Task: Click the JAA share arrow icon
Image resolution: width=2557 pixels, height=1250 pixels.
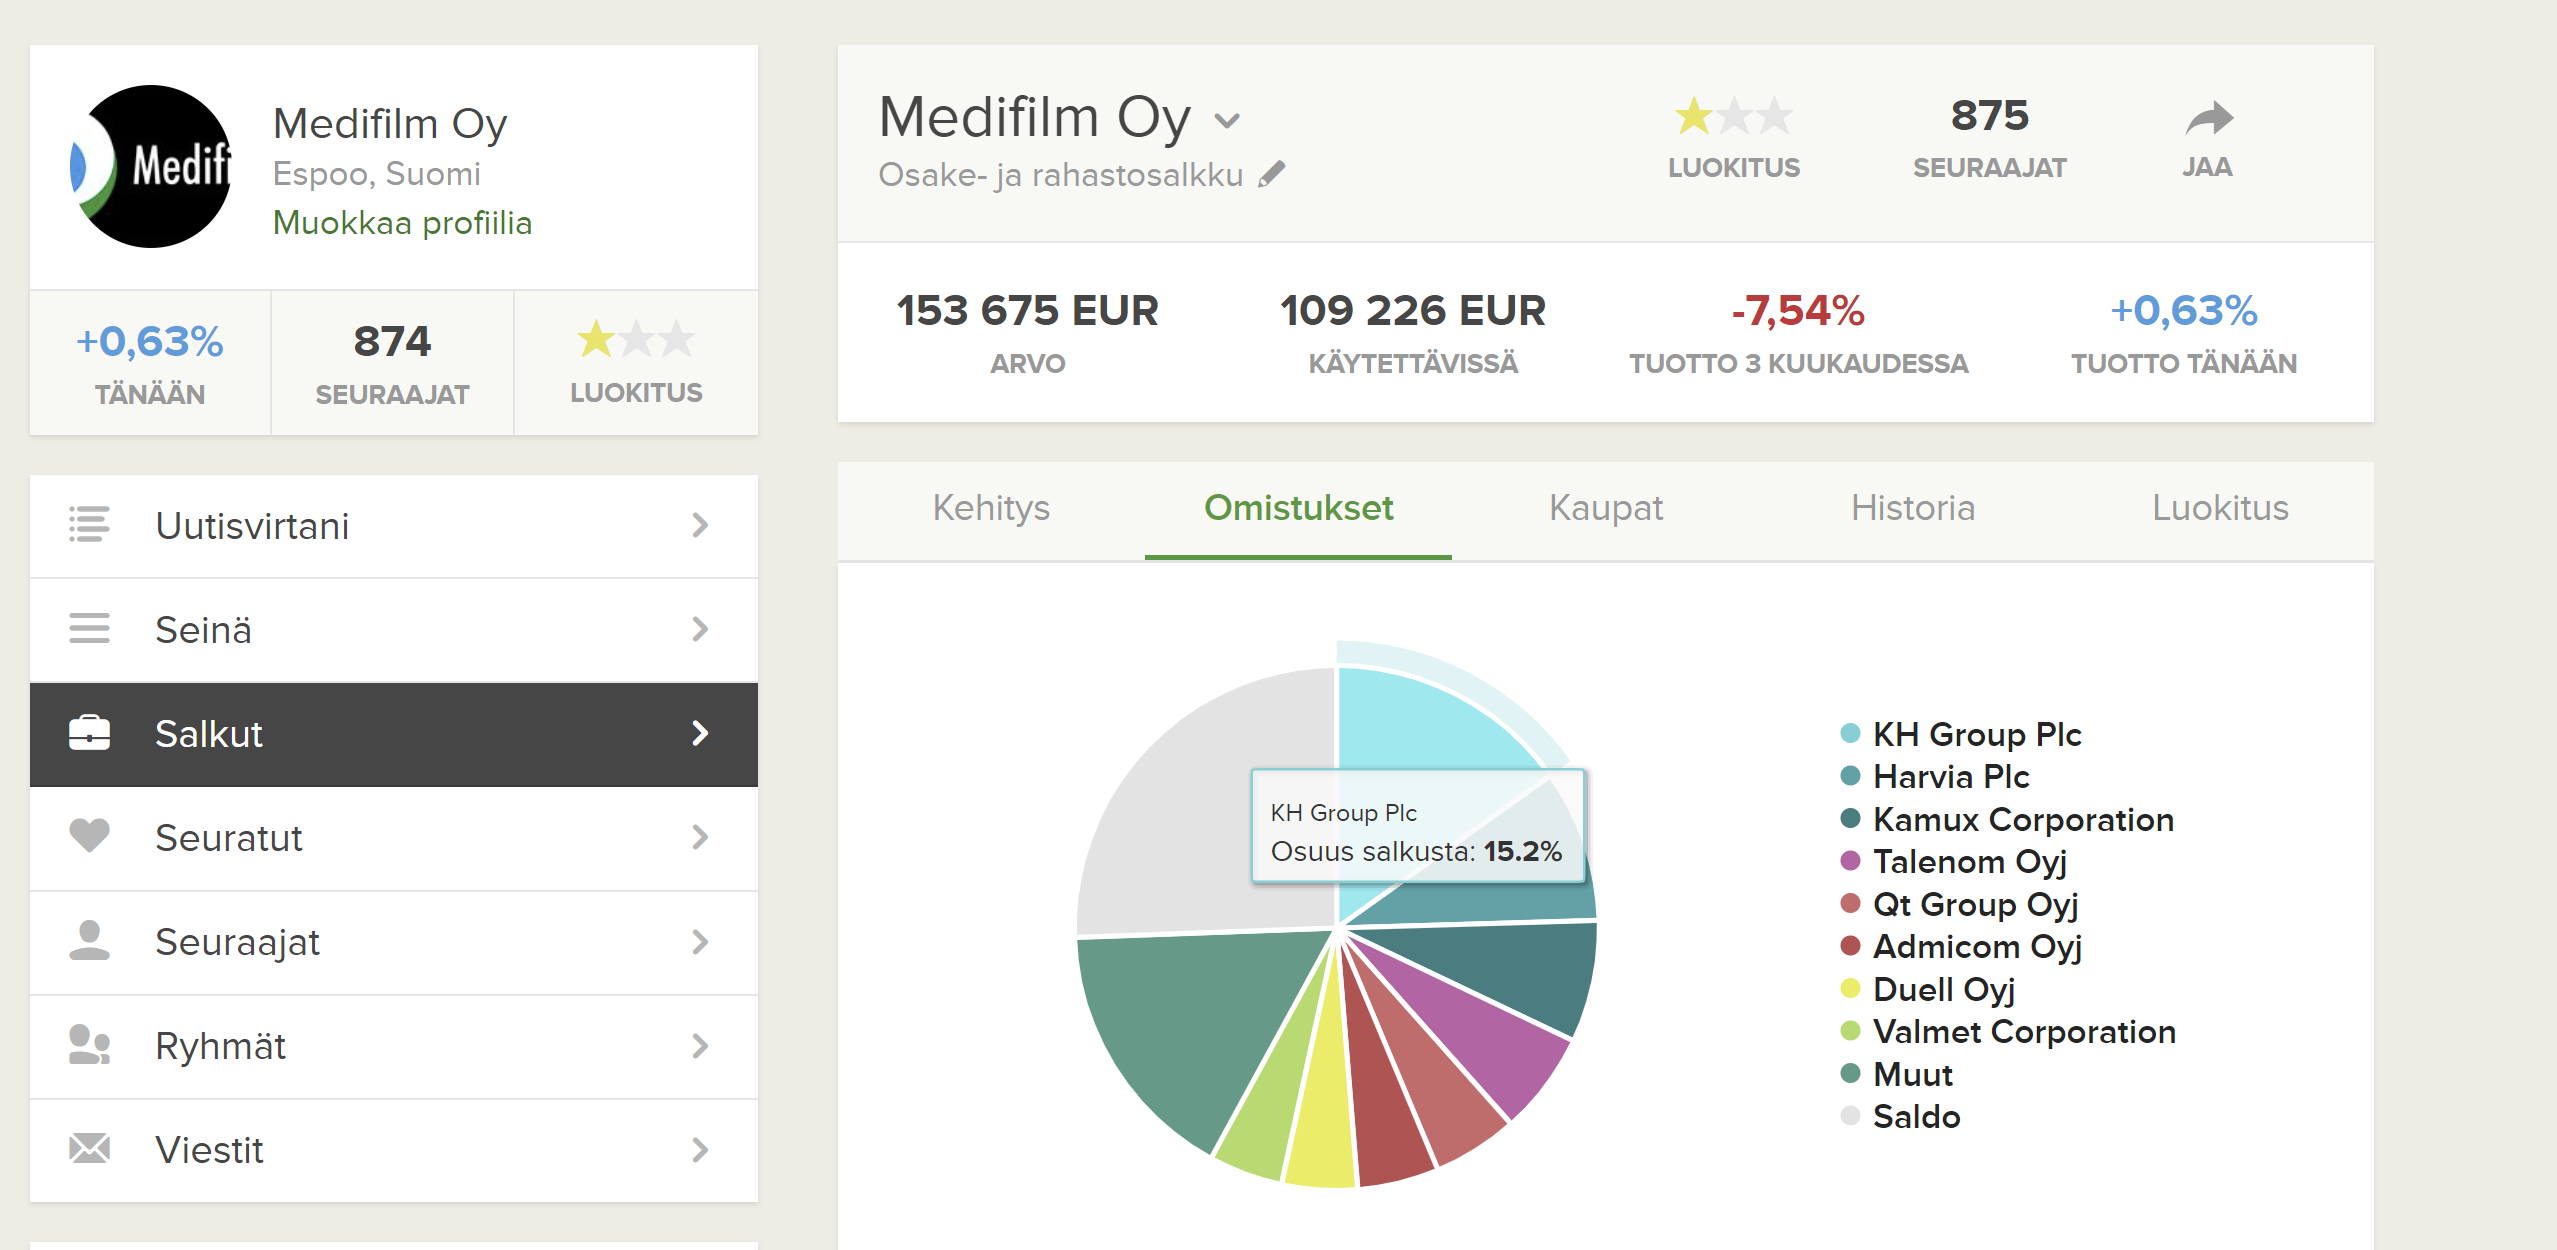Action: pos(2209,119)
